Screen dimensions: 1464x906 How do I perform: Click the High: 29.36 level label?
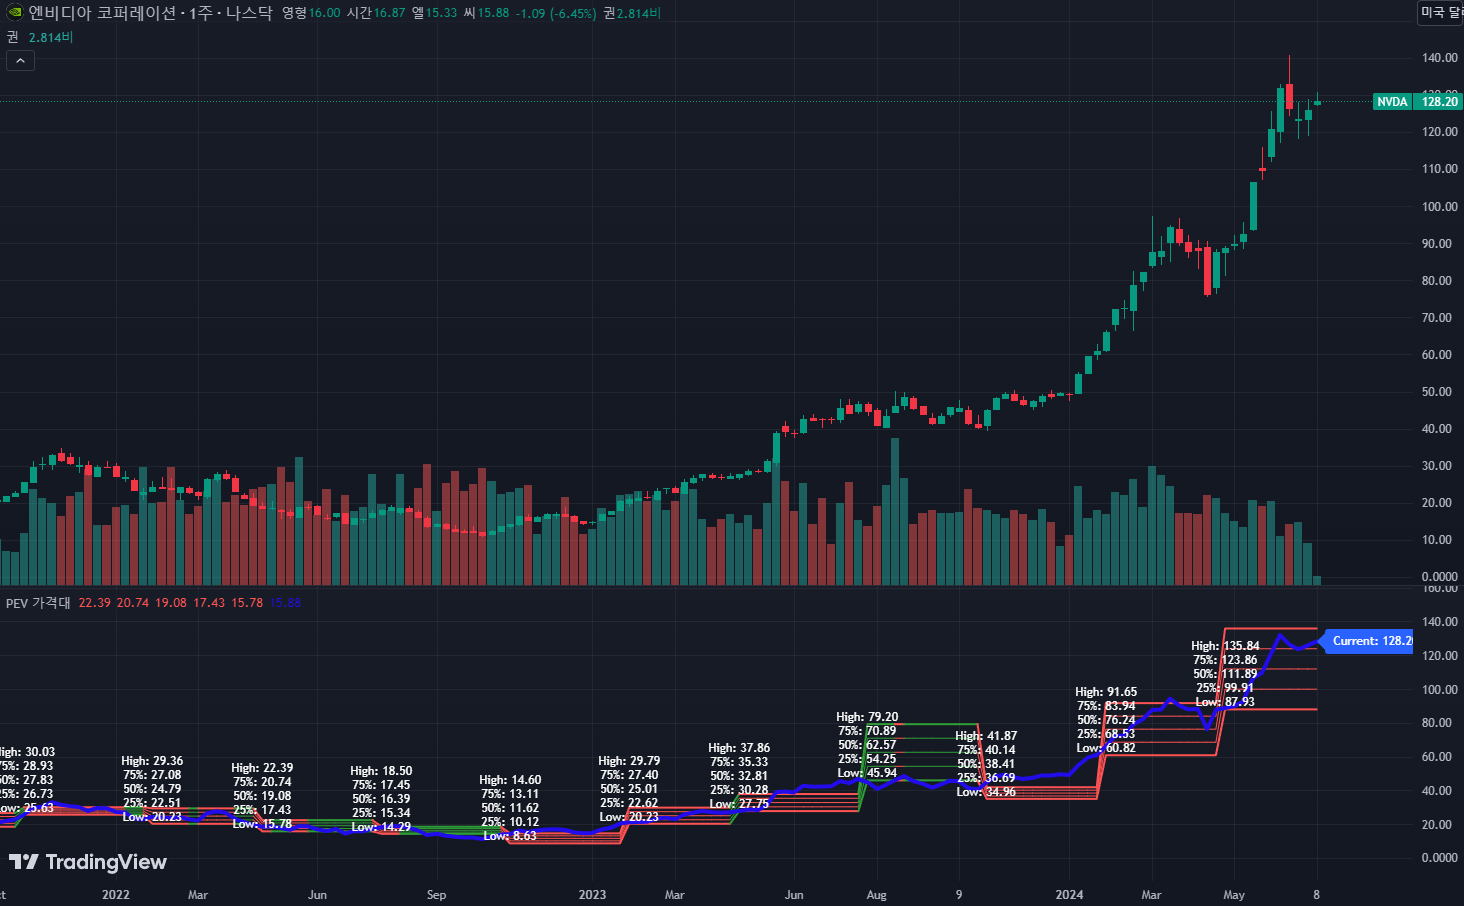click(152, 761)
